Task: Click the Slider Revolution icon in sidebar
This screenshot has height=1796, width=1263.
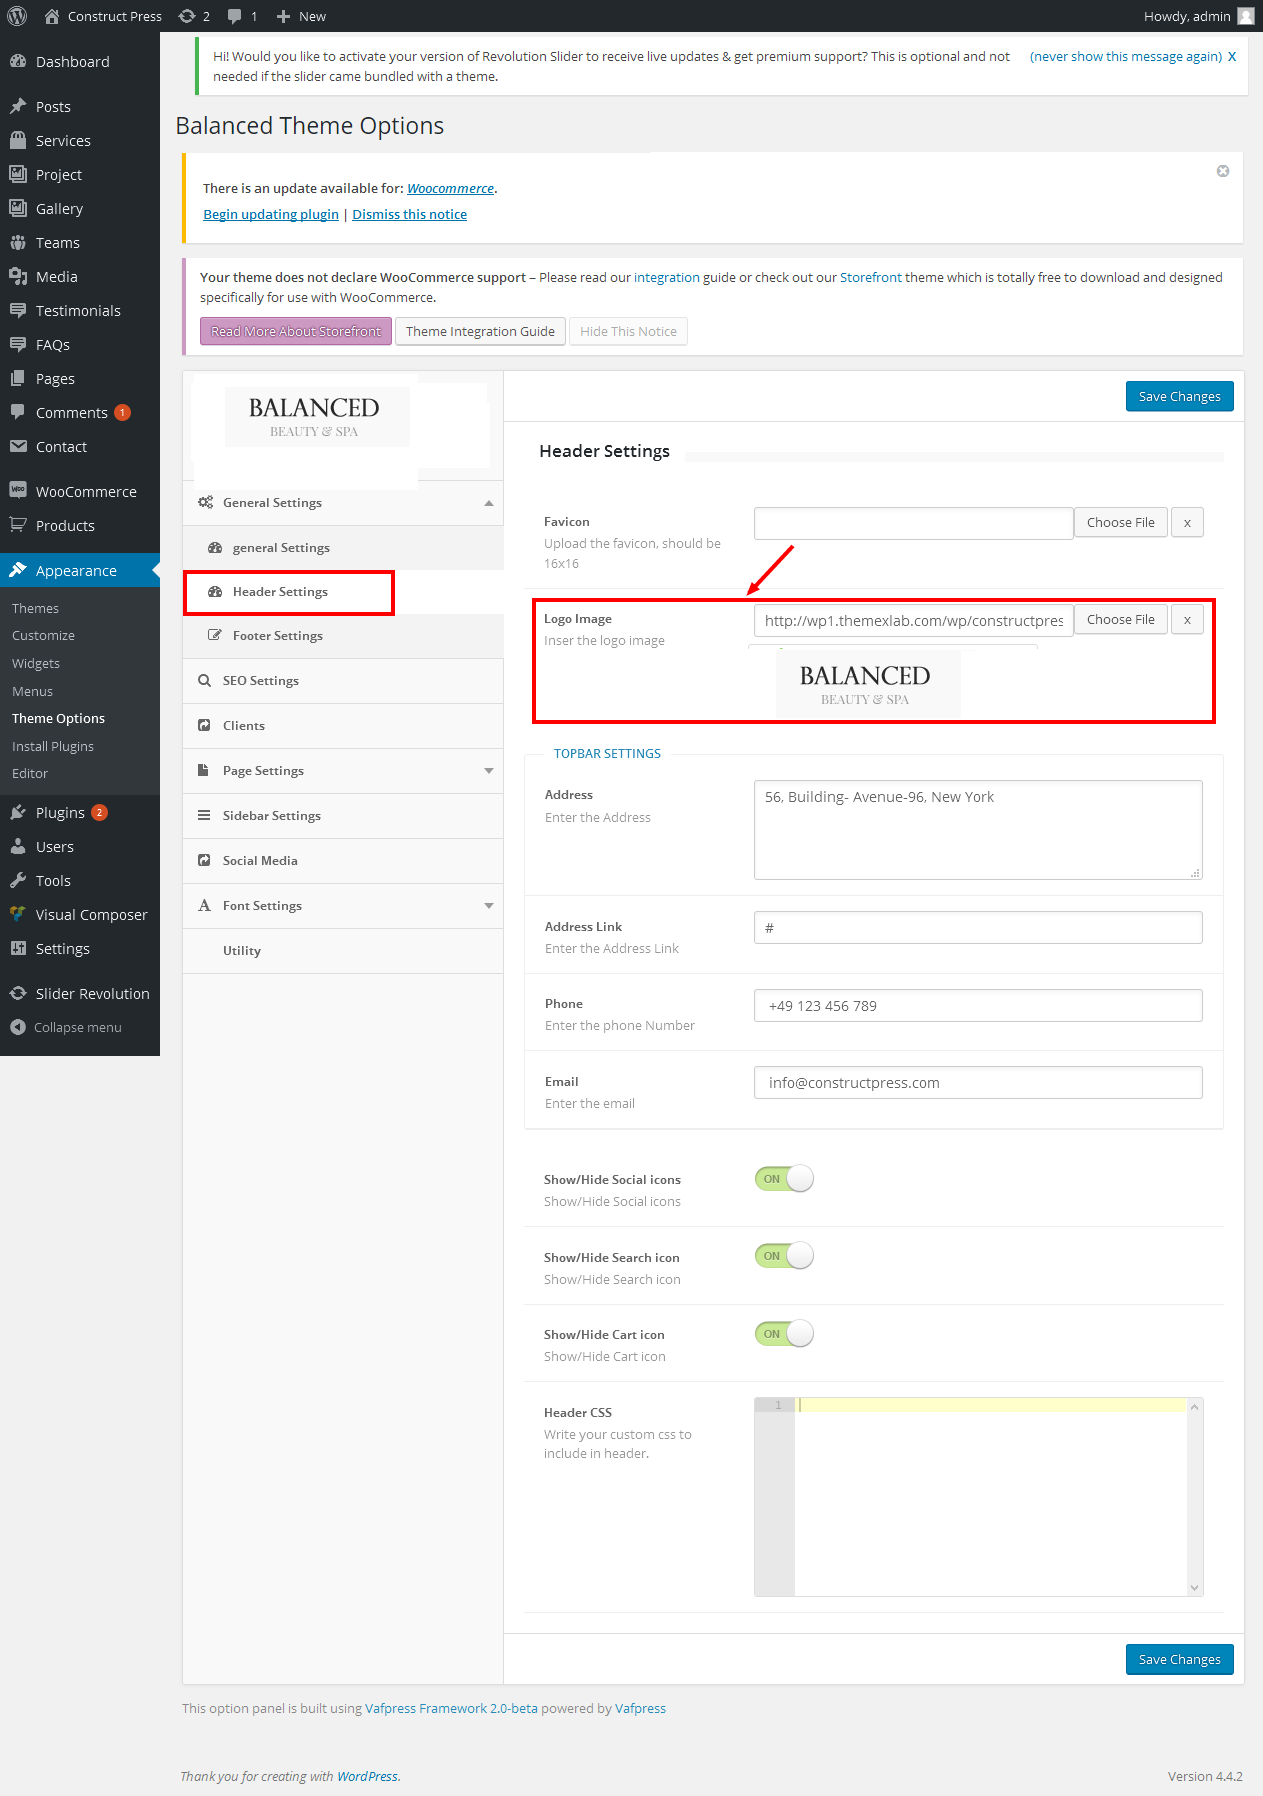Action: point(18,994)
